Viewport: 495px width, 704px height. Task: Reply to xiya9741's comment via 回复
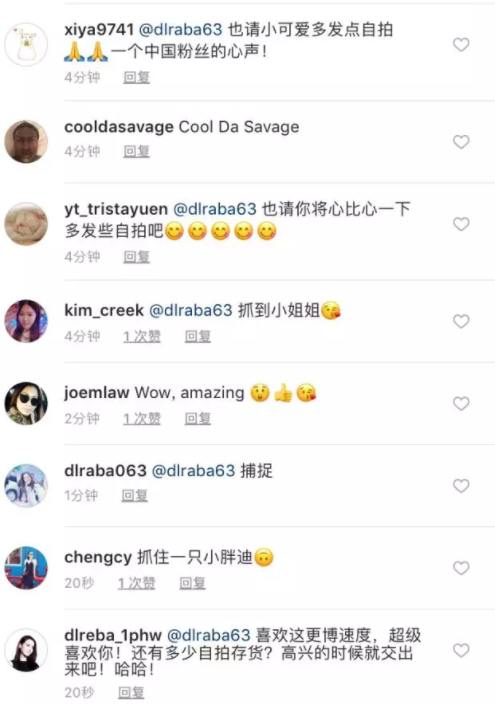coord(137,78)
